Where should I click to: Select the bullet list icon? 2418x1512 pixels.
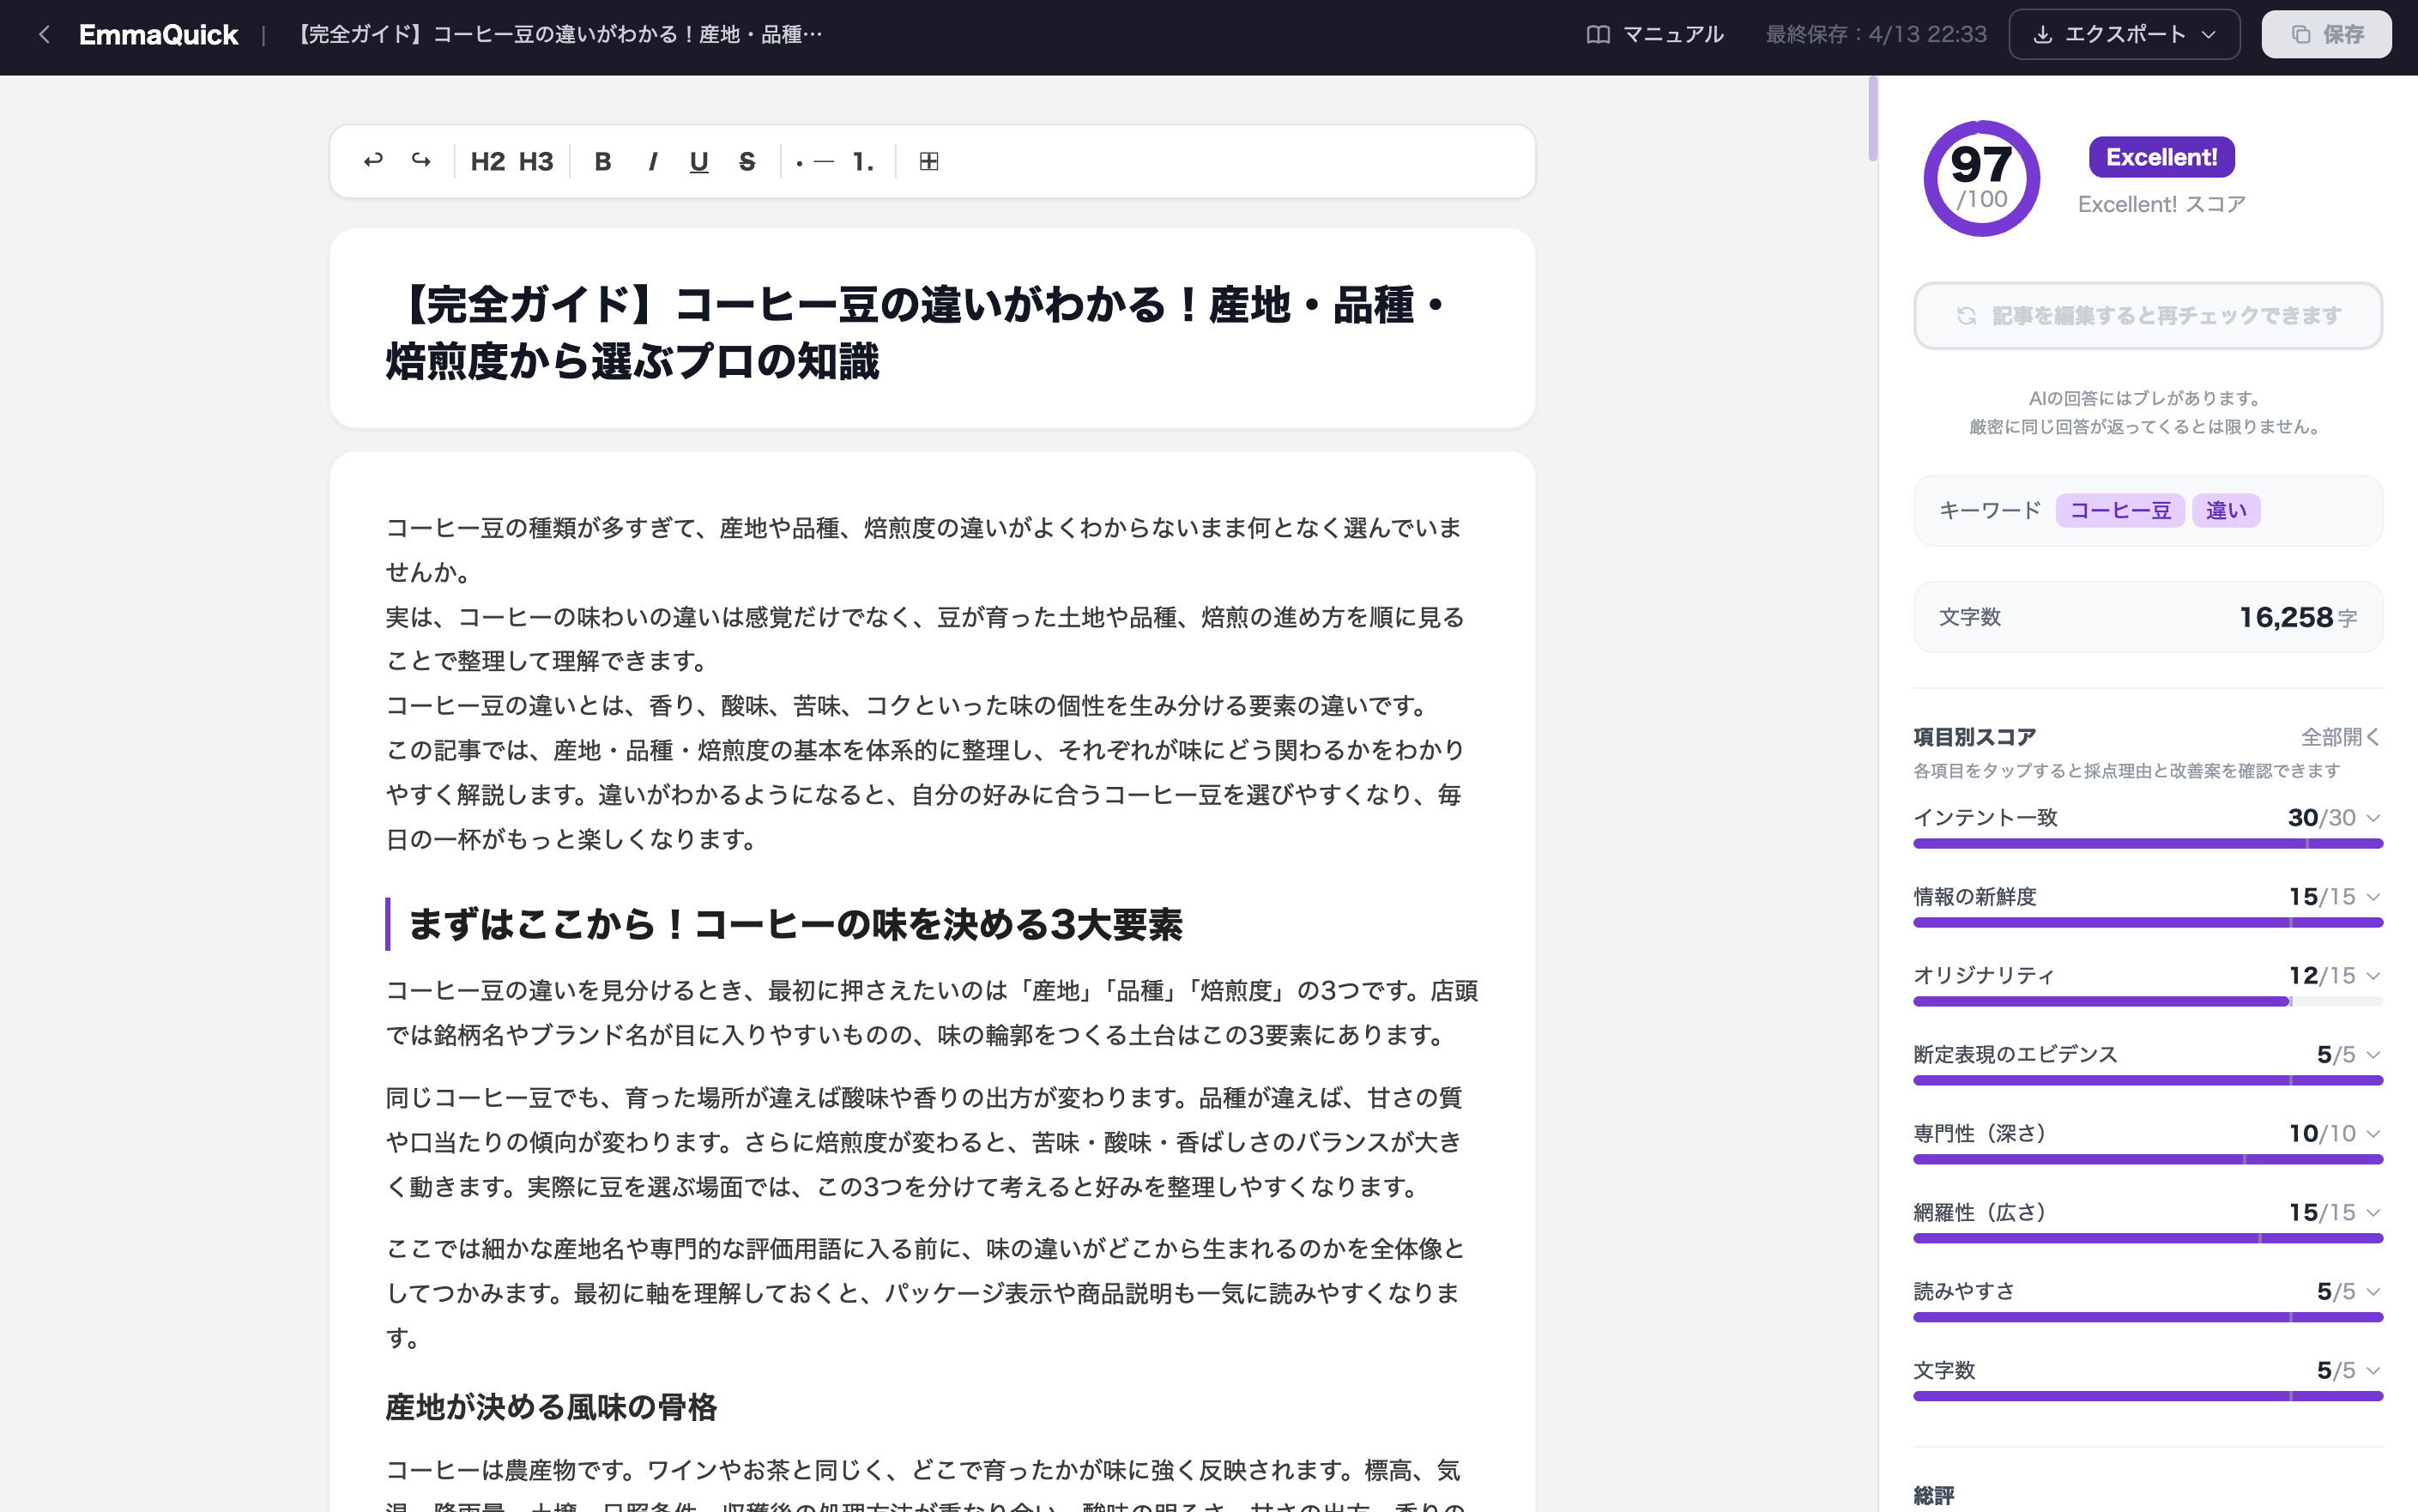point(810,161)
